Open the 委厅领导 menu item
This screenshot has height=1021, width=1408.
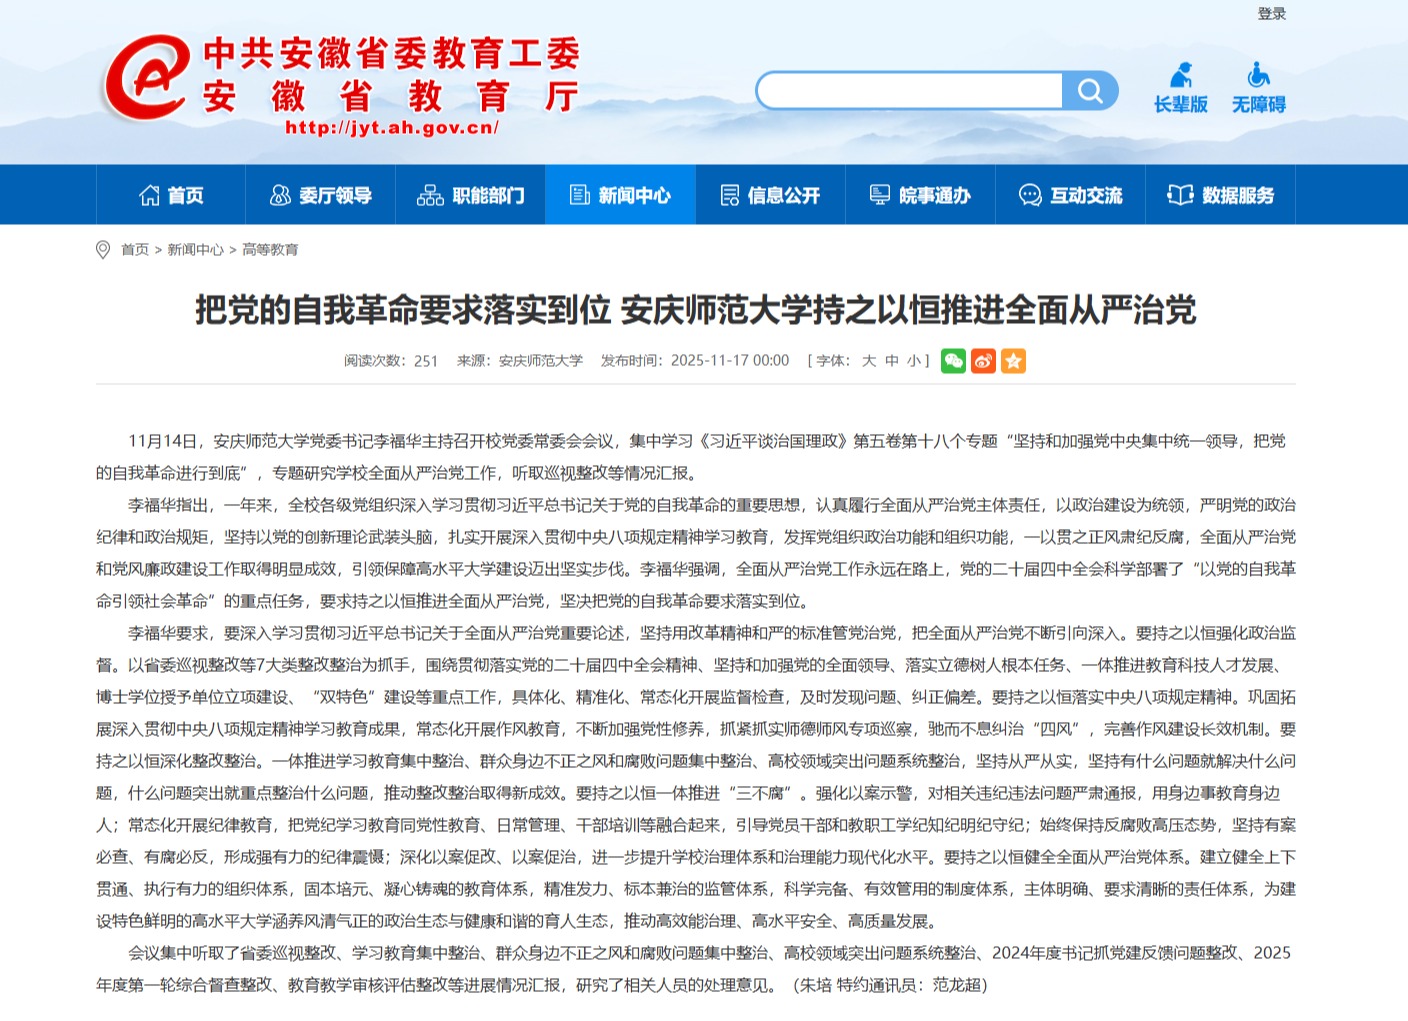click(x=321, y=195)
